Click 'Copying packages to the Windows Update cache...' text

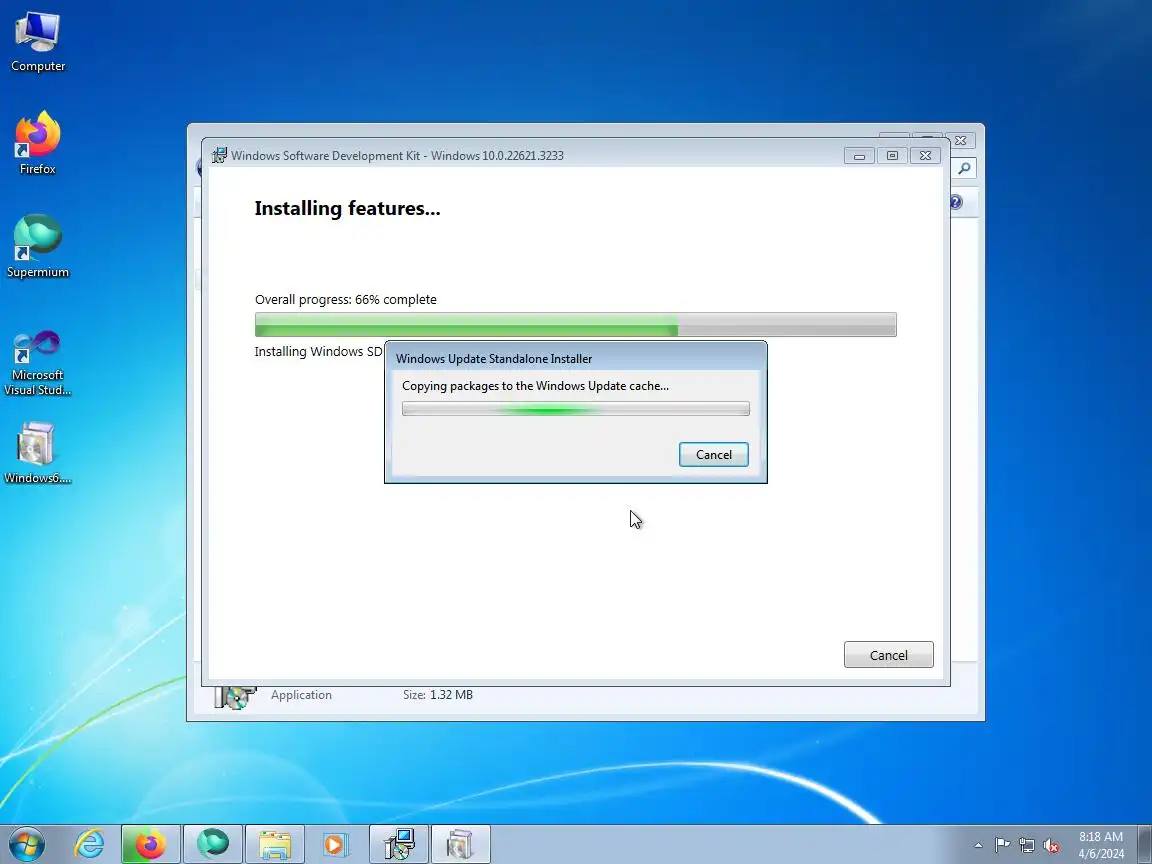tap(536, 386)
